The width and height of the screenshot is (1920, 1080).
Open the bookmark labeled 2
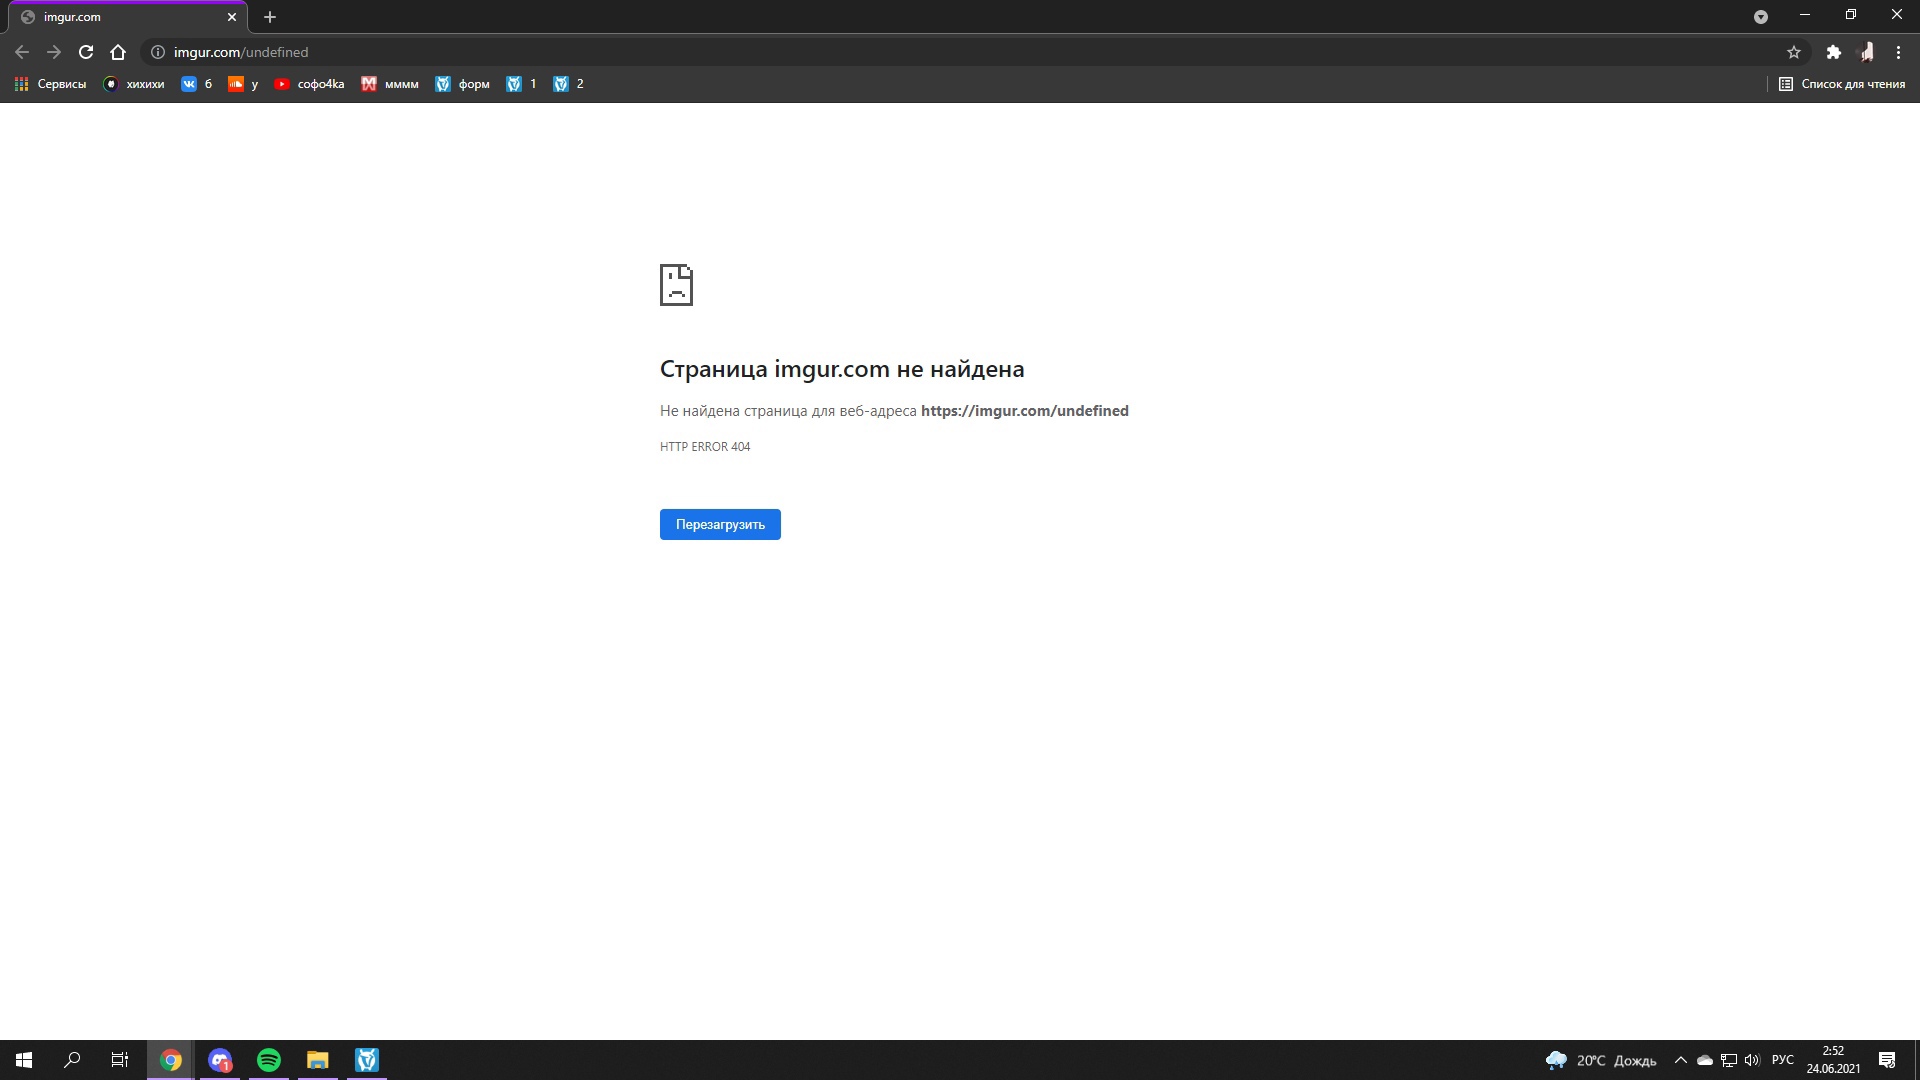(568, 84)
